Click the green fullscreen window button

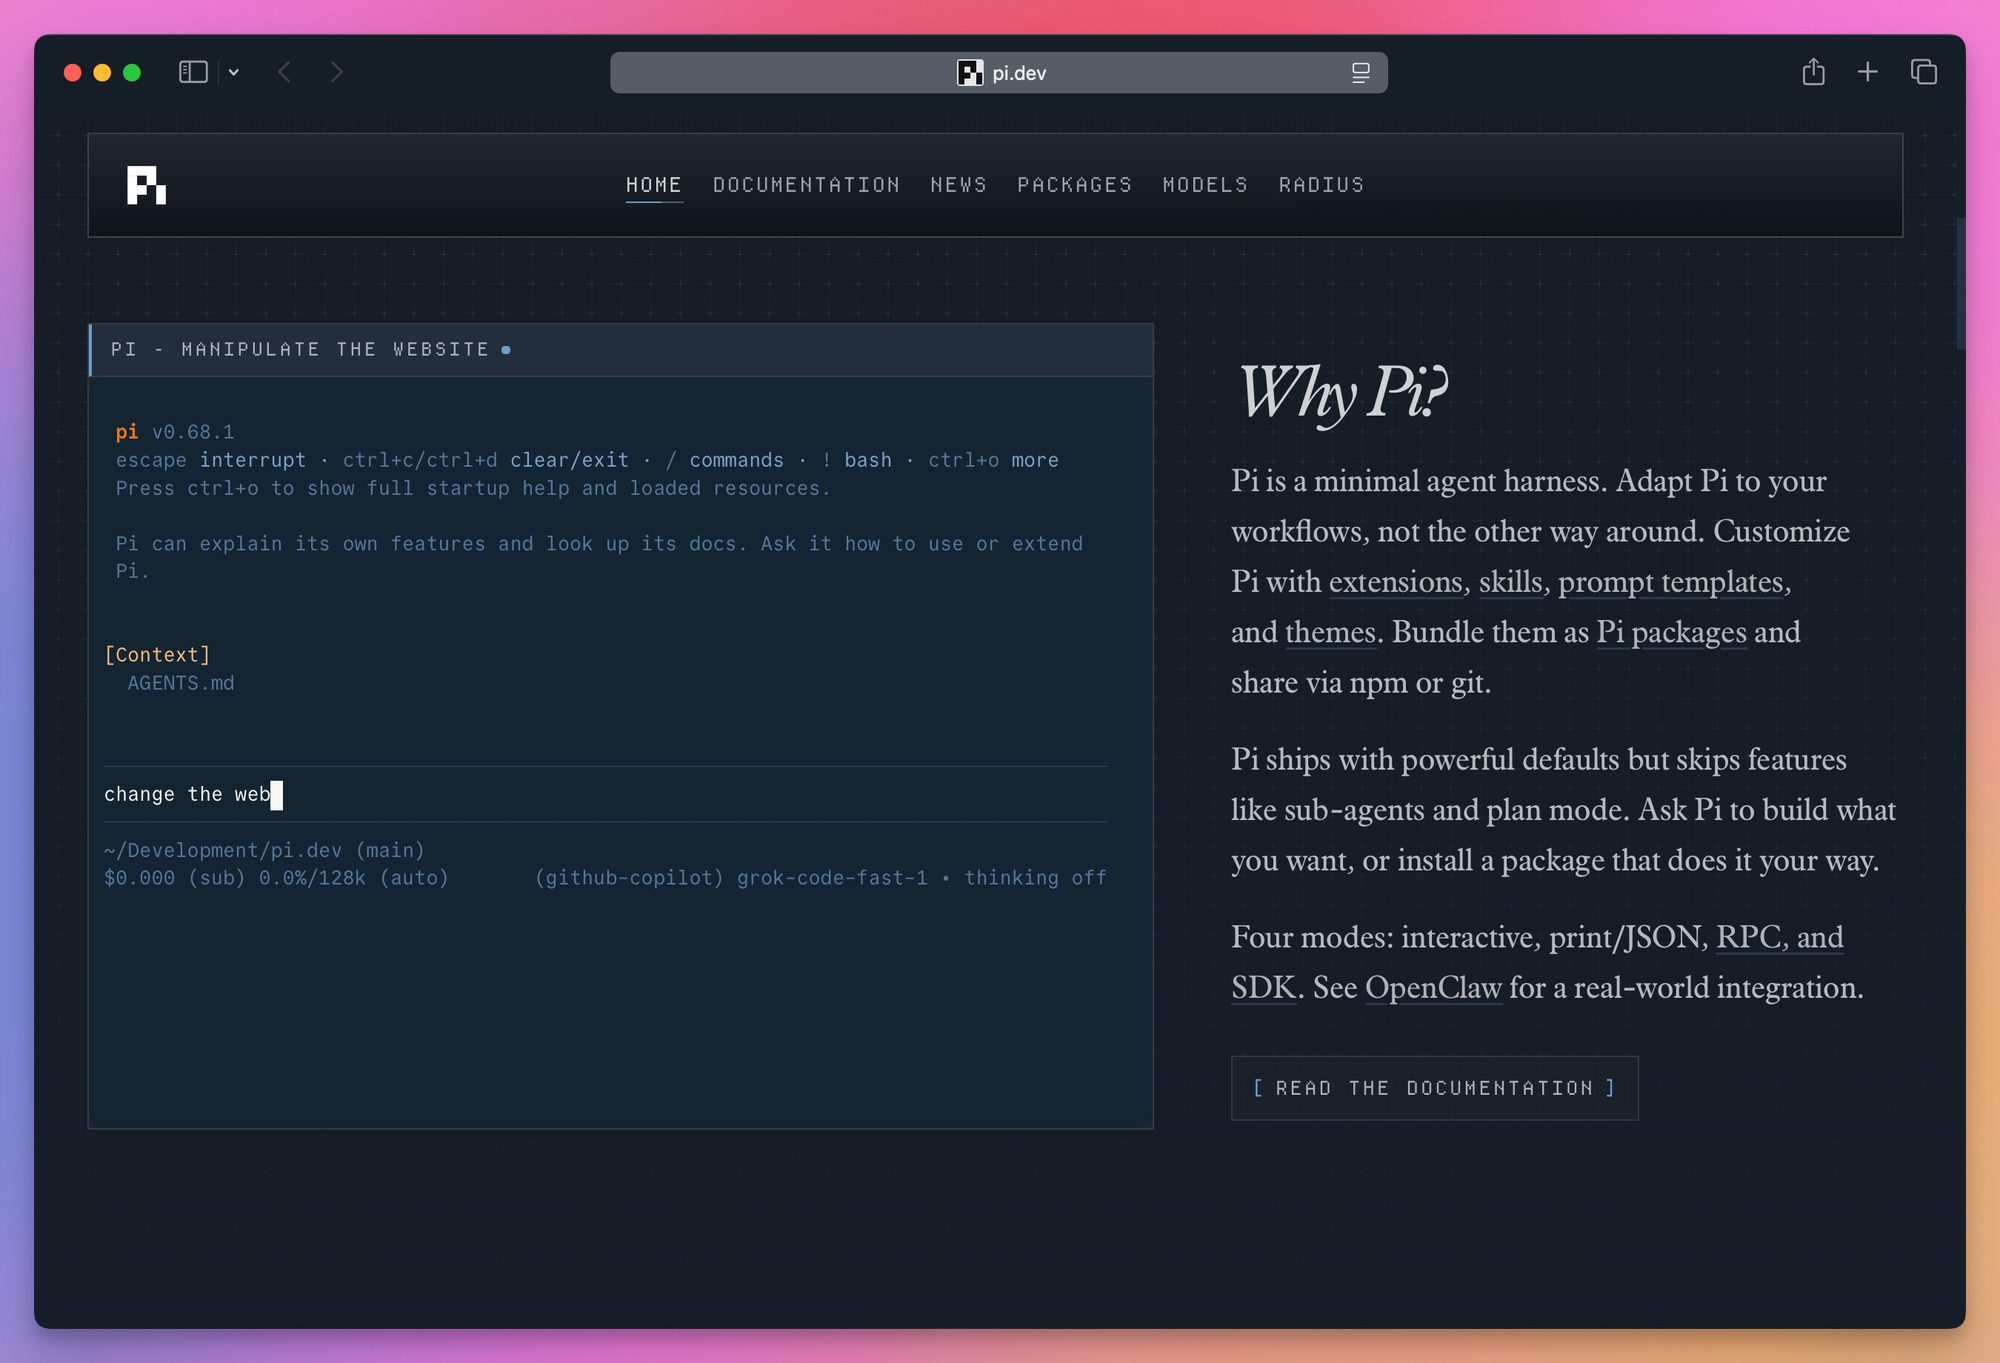click(132, 72)
